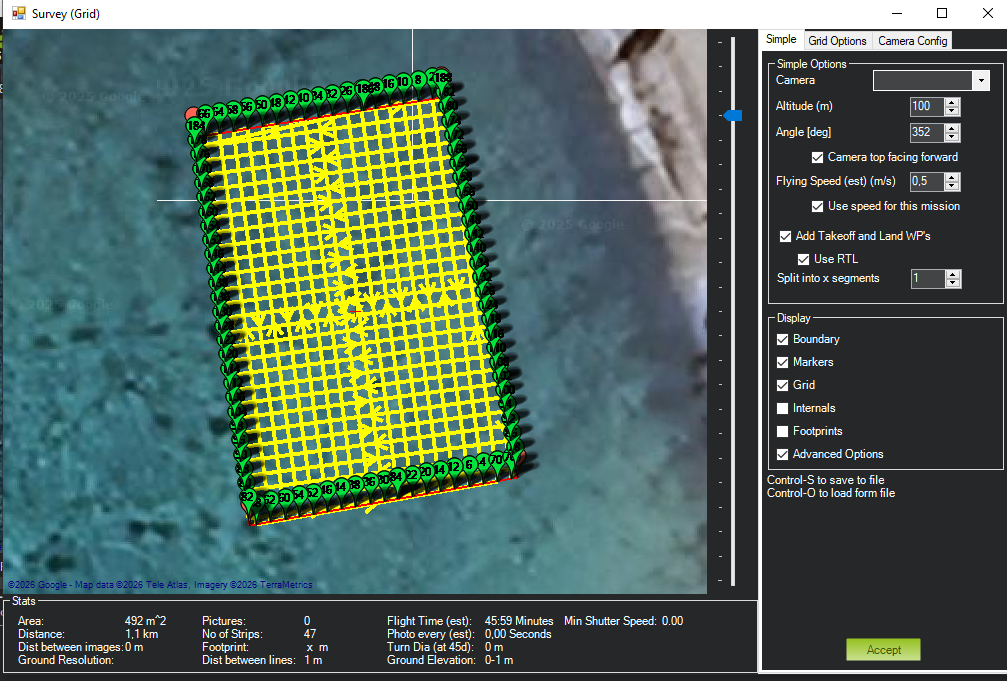This screenshot has height=681, width=1007.
Task: Click the red marker at grid's top-left corner
Action: click(192, 114)
